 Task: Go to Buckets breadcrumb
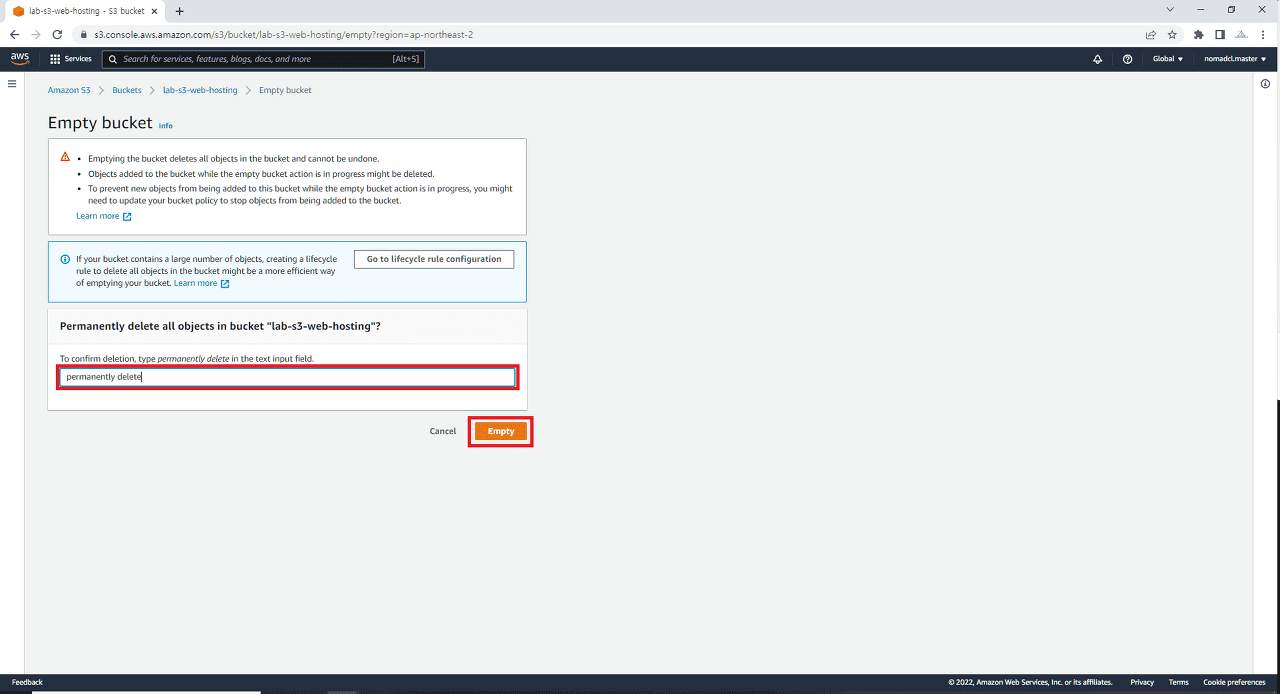[127, 90]
